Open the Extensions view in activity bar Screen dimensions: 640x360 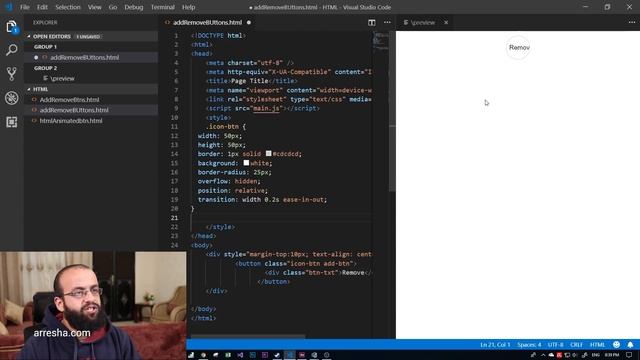pyautogui.click(x=11, y=122)
